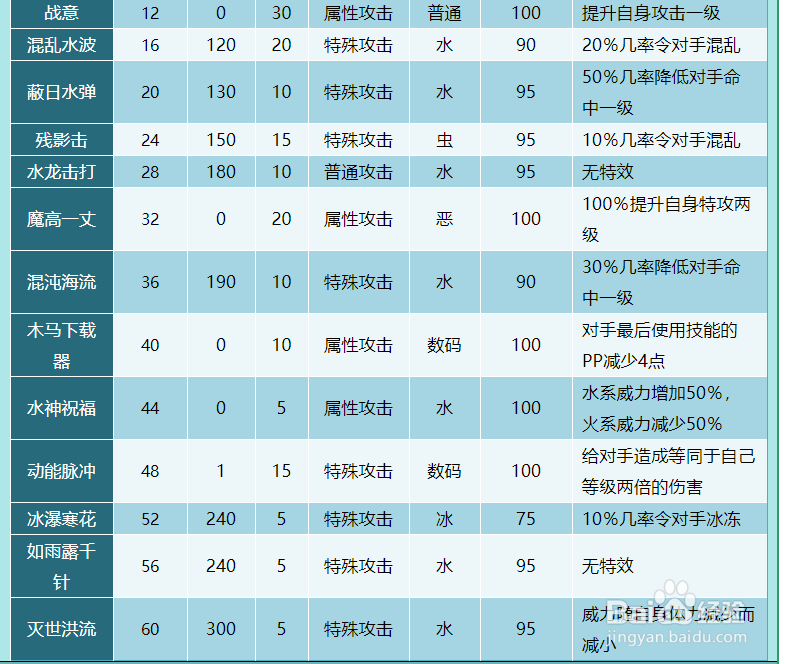Screen dimensions: 790x664
Task: Select the effect 10%几率令对手冰冻
Action: (x=661, y=518)
